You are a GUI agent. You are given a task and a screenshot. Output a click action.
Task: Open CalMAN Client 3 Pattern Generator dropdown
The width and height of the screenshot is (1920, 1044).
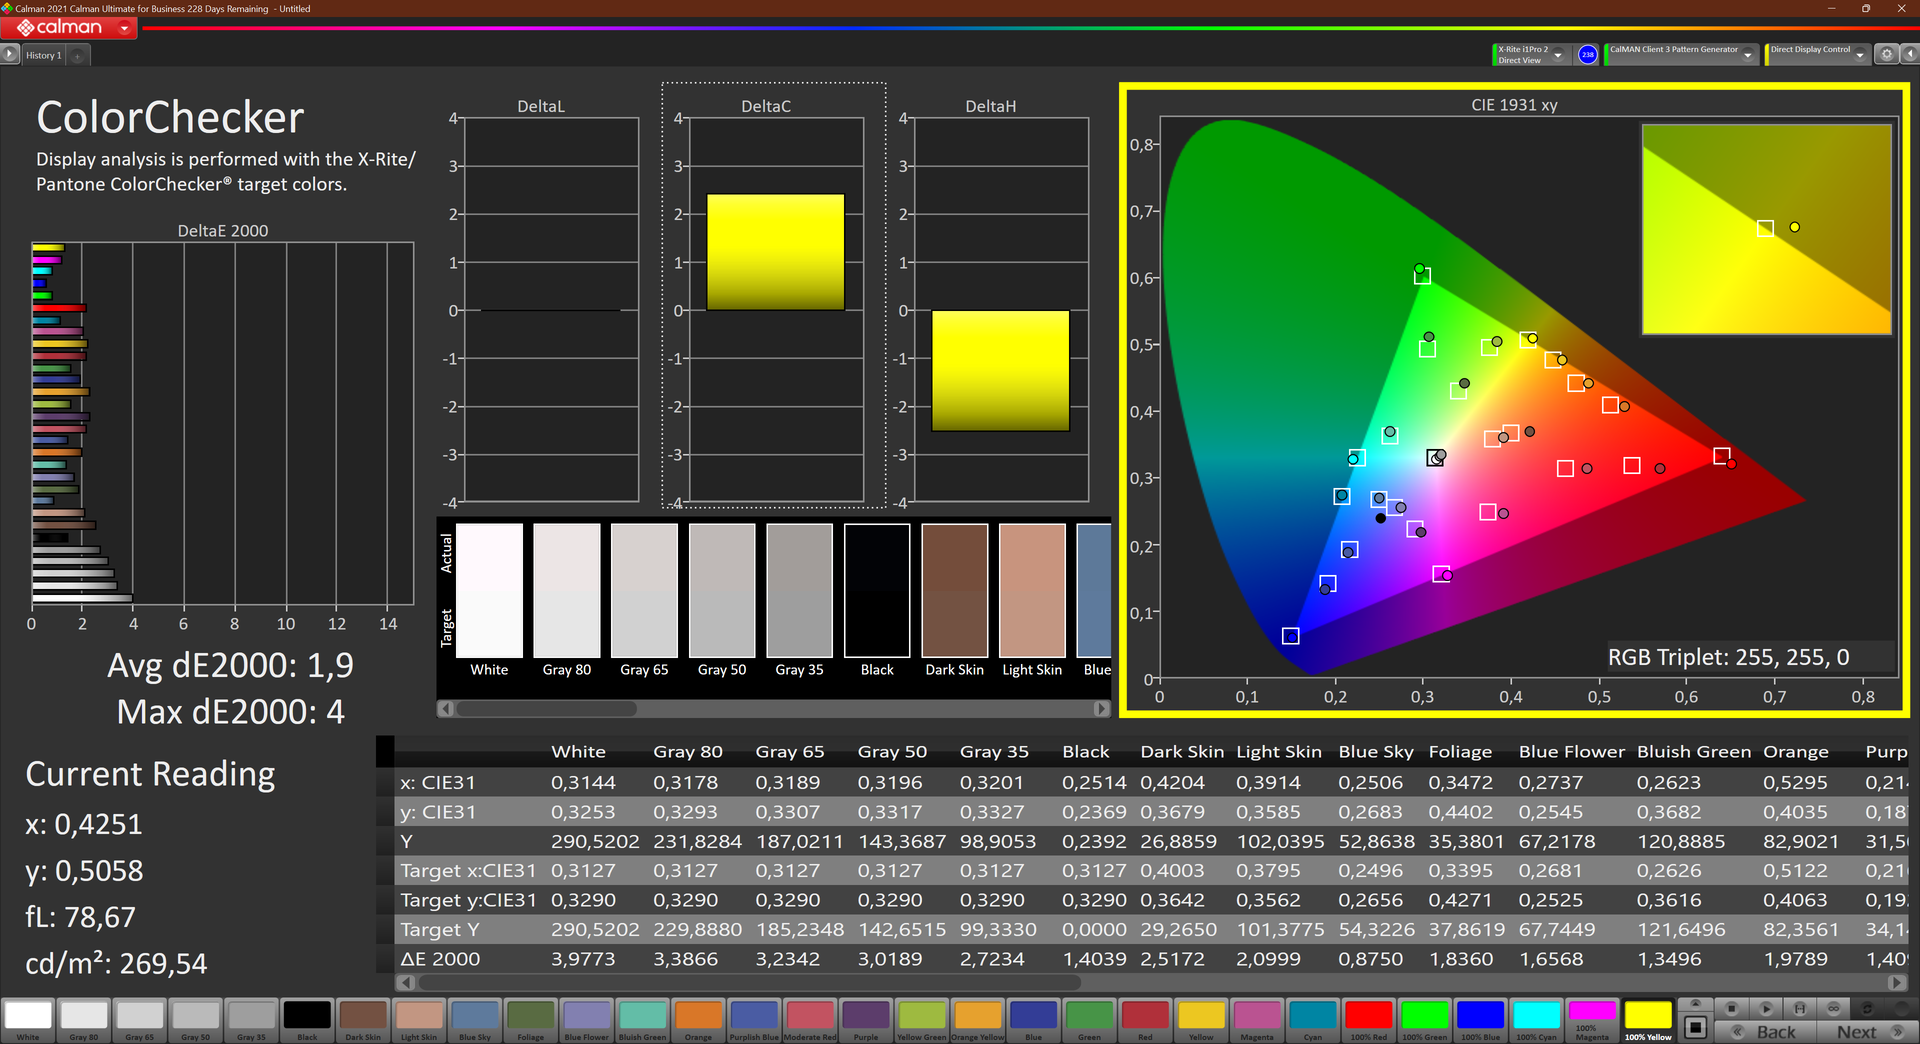[x=1748, y=56]
